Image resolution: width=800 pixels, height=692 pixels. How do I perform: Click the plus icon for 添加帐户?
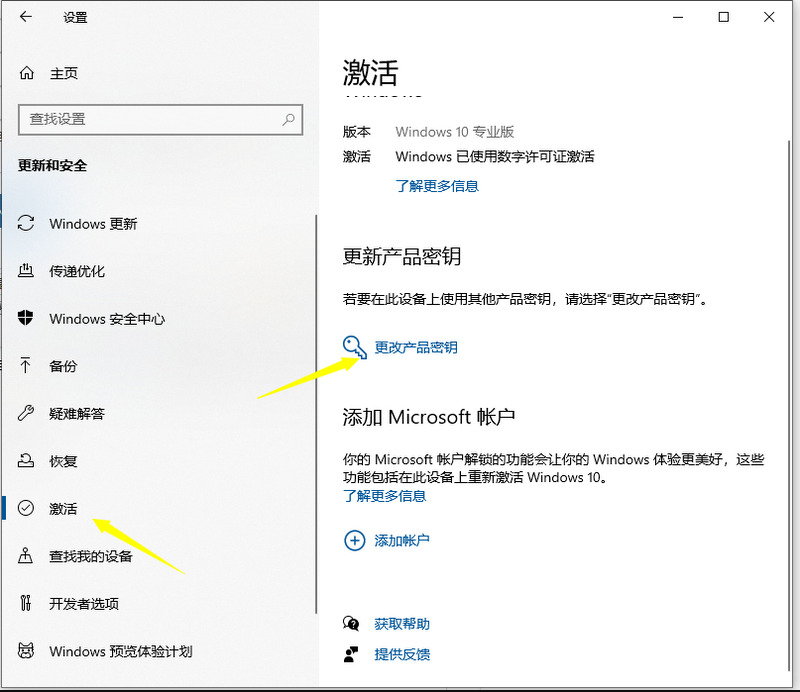coord(354,540)
